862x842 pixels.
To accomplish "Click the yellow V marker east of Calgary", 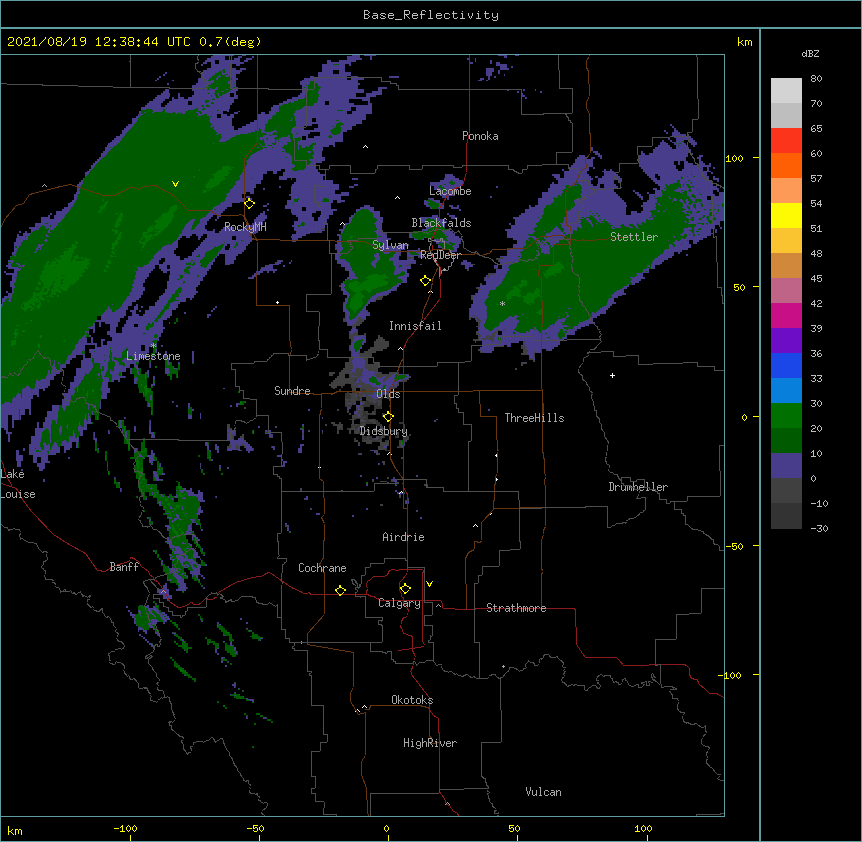I will [x=429, y=584].
